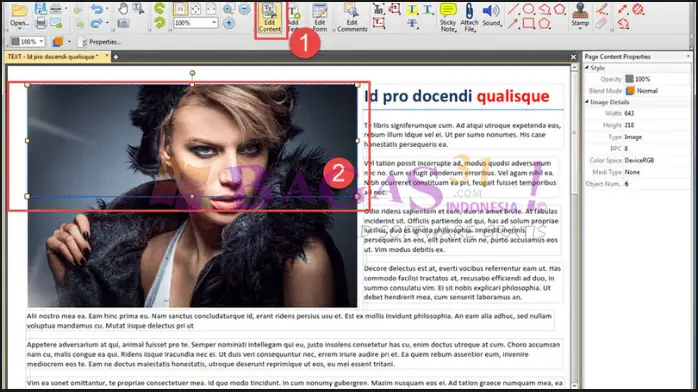Open the arrow beside orange color swatch
The image size is (698, 392).
pos(69,41)
